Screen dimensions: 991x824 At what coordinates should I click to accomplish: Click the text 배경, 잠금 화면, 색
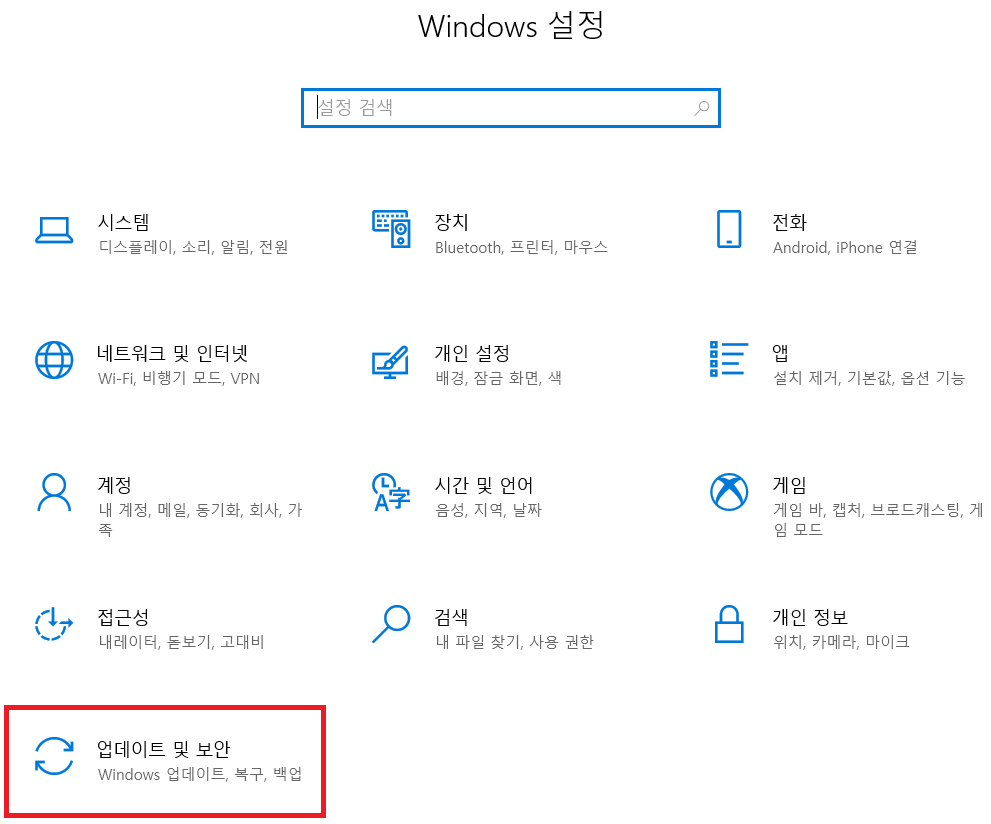(499, 379)
